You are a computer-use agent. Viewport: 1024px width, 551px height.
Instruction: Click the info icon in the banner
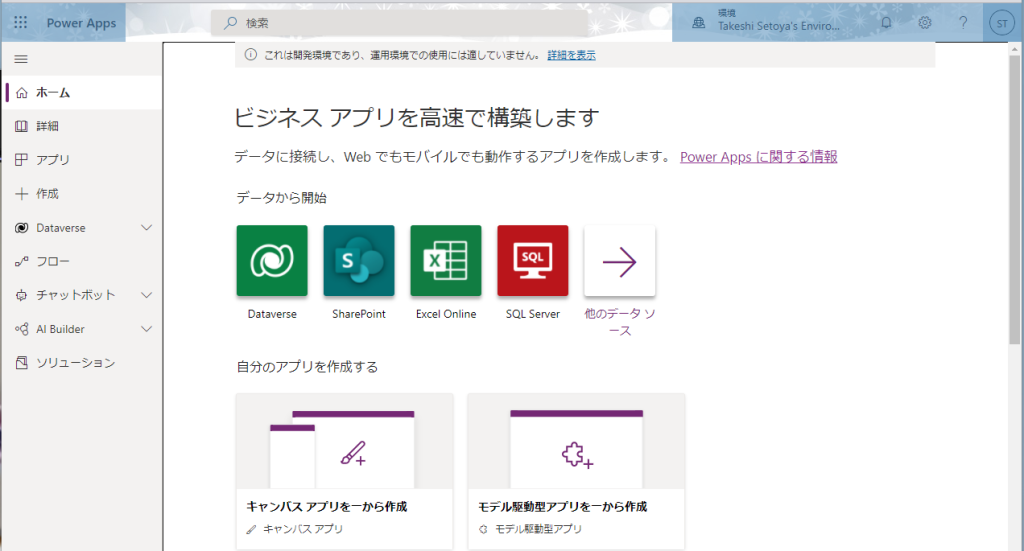pyautogui.click(x=251, y=55)
